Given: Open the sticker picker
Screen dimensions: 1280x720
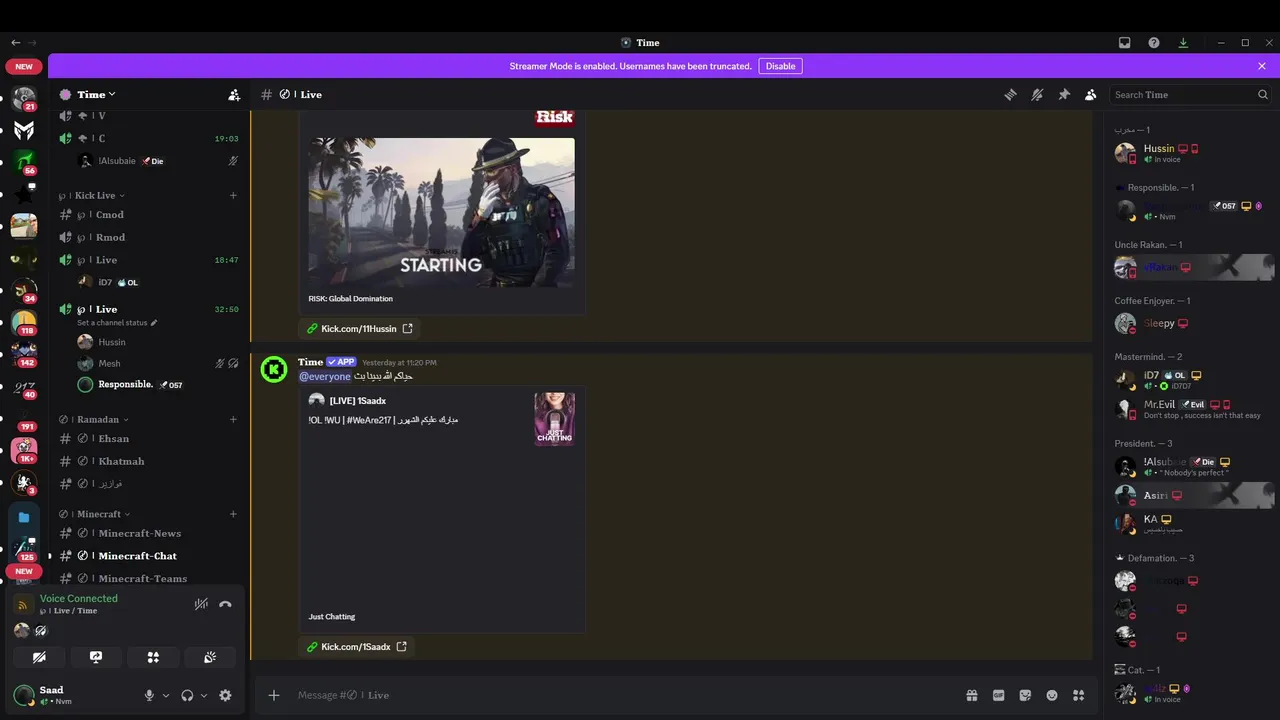Looking at the screenshot, I should tap(1025, 695).
